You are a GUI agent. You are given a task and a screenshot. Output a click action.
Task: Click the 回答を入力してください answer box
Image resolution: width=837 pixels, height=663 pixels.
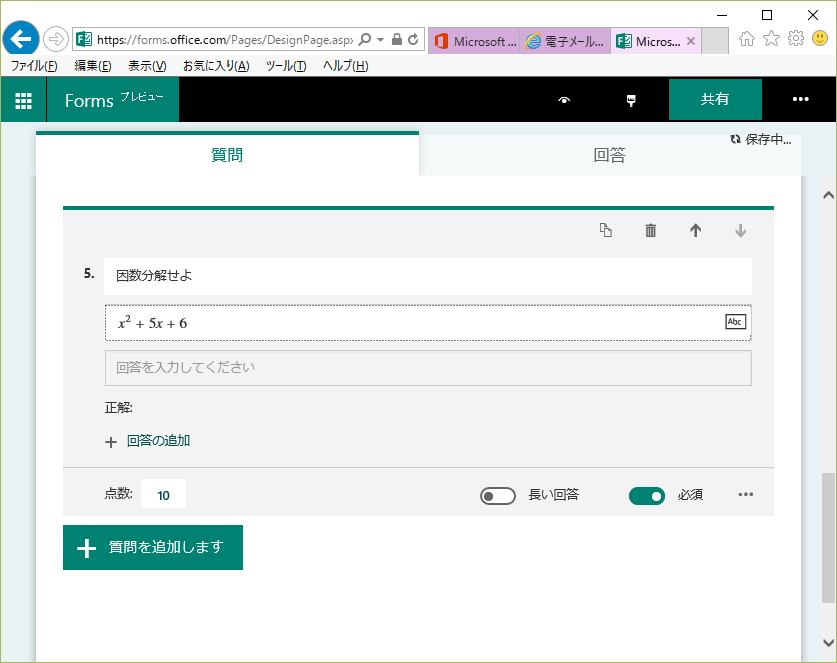click(x=428, y=368)
